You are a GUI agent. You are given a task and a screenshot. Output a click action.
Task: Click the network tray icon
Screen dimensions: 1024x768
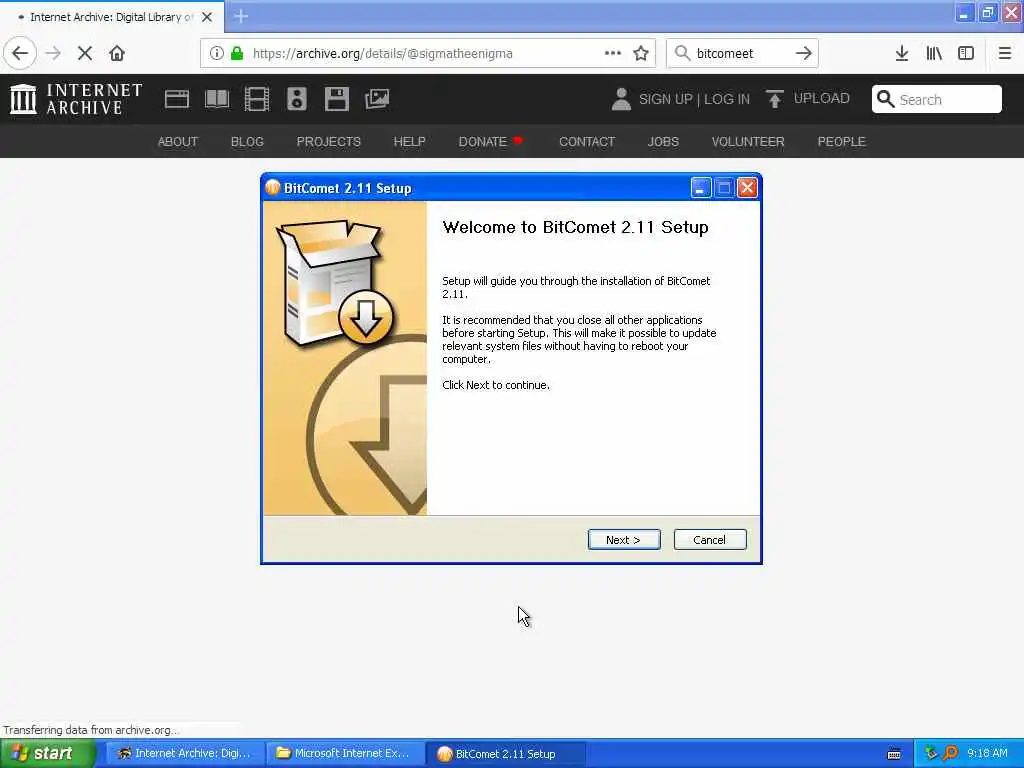coord(931,753)
